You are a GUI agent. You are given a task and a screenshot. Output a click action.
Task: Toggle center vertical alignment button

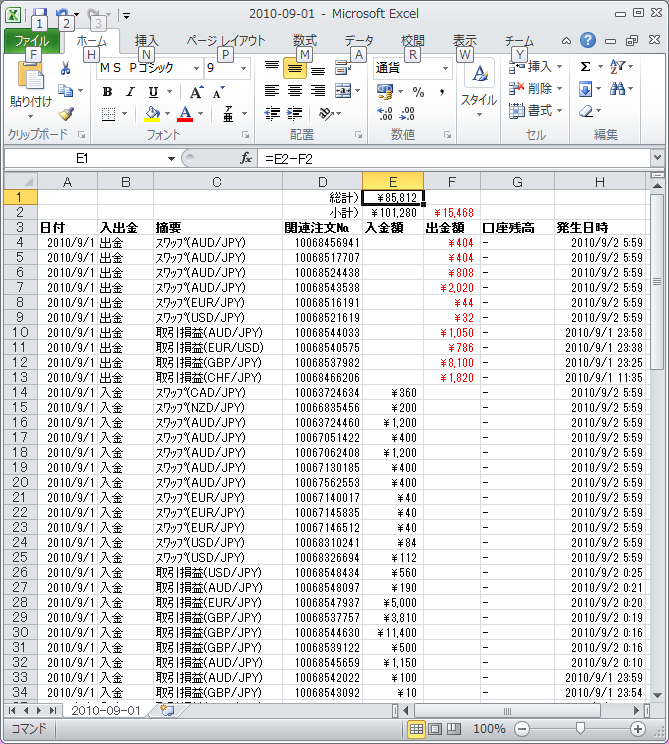pyautogui.click(x=294, y=68)
